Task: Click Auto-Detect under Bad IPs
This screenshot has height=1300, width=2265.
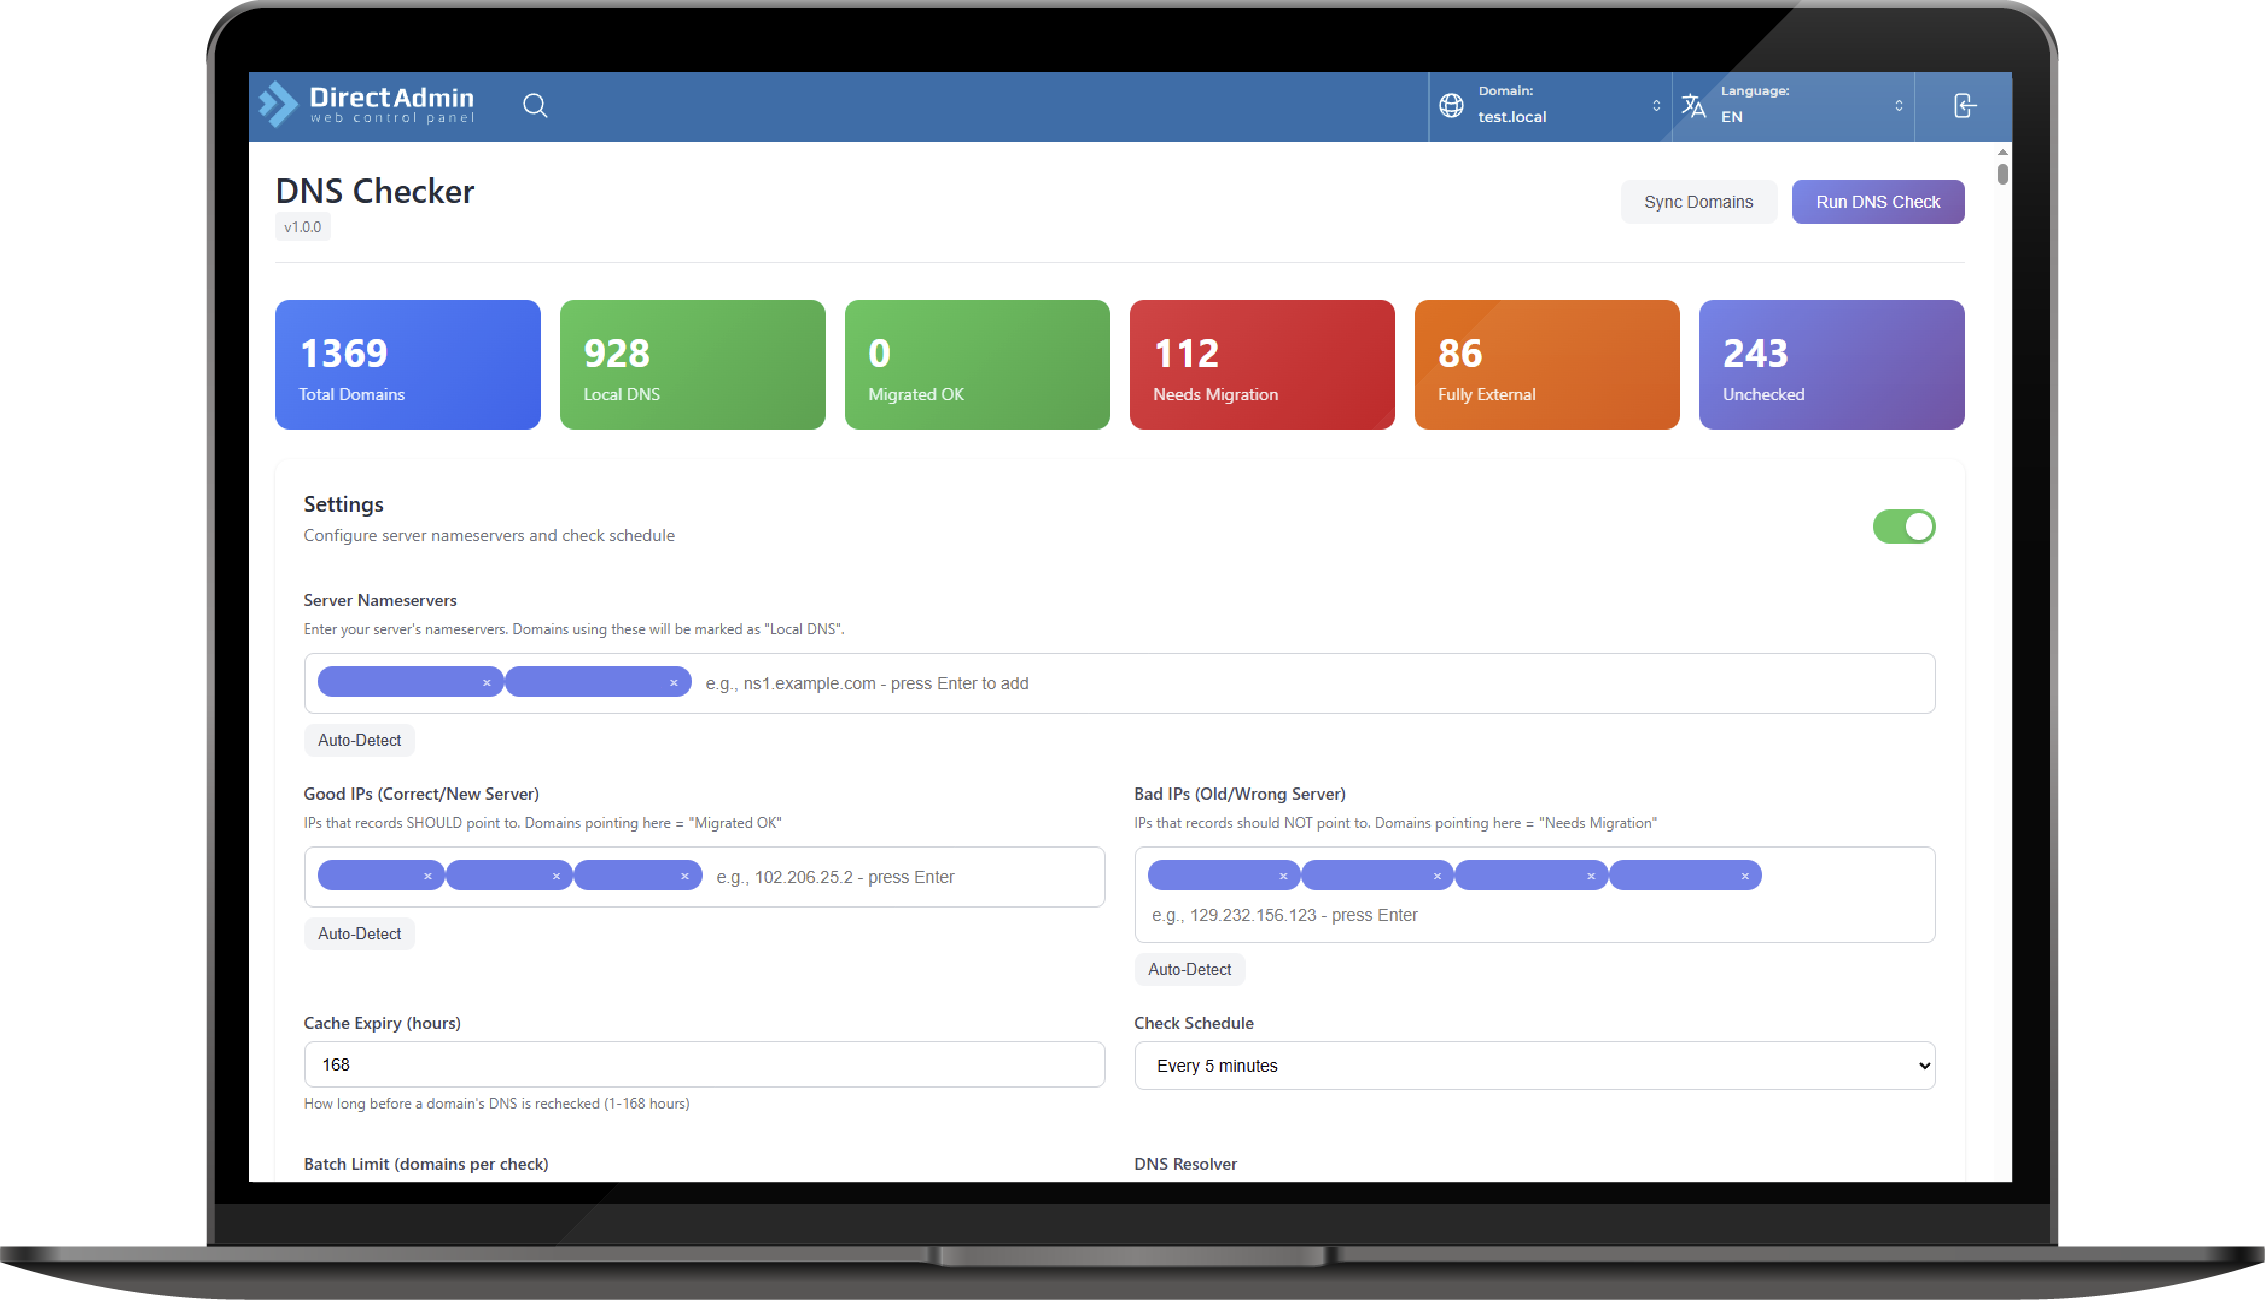Action: click(1189, 969)
